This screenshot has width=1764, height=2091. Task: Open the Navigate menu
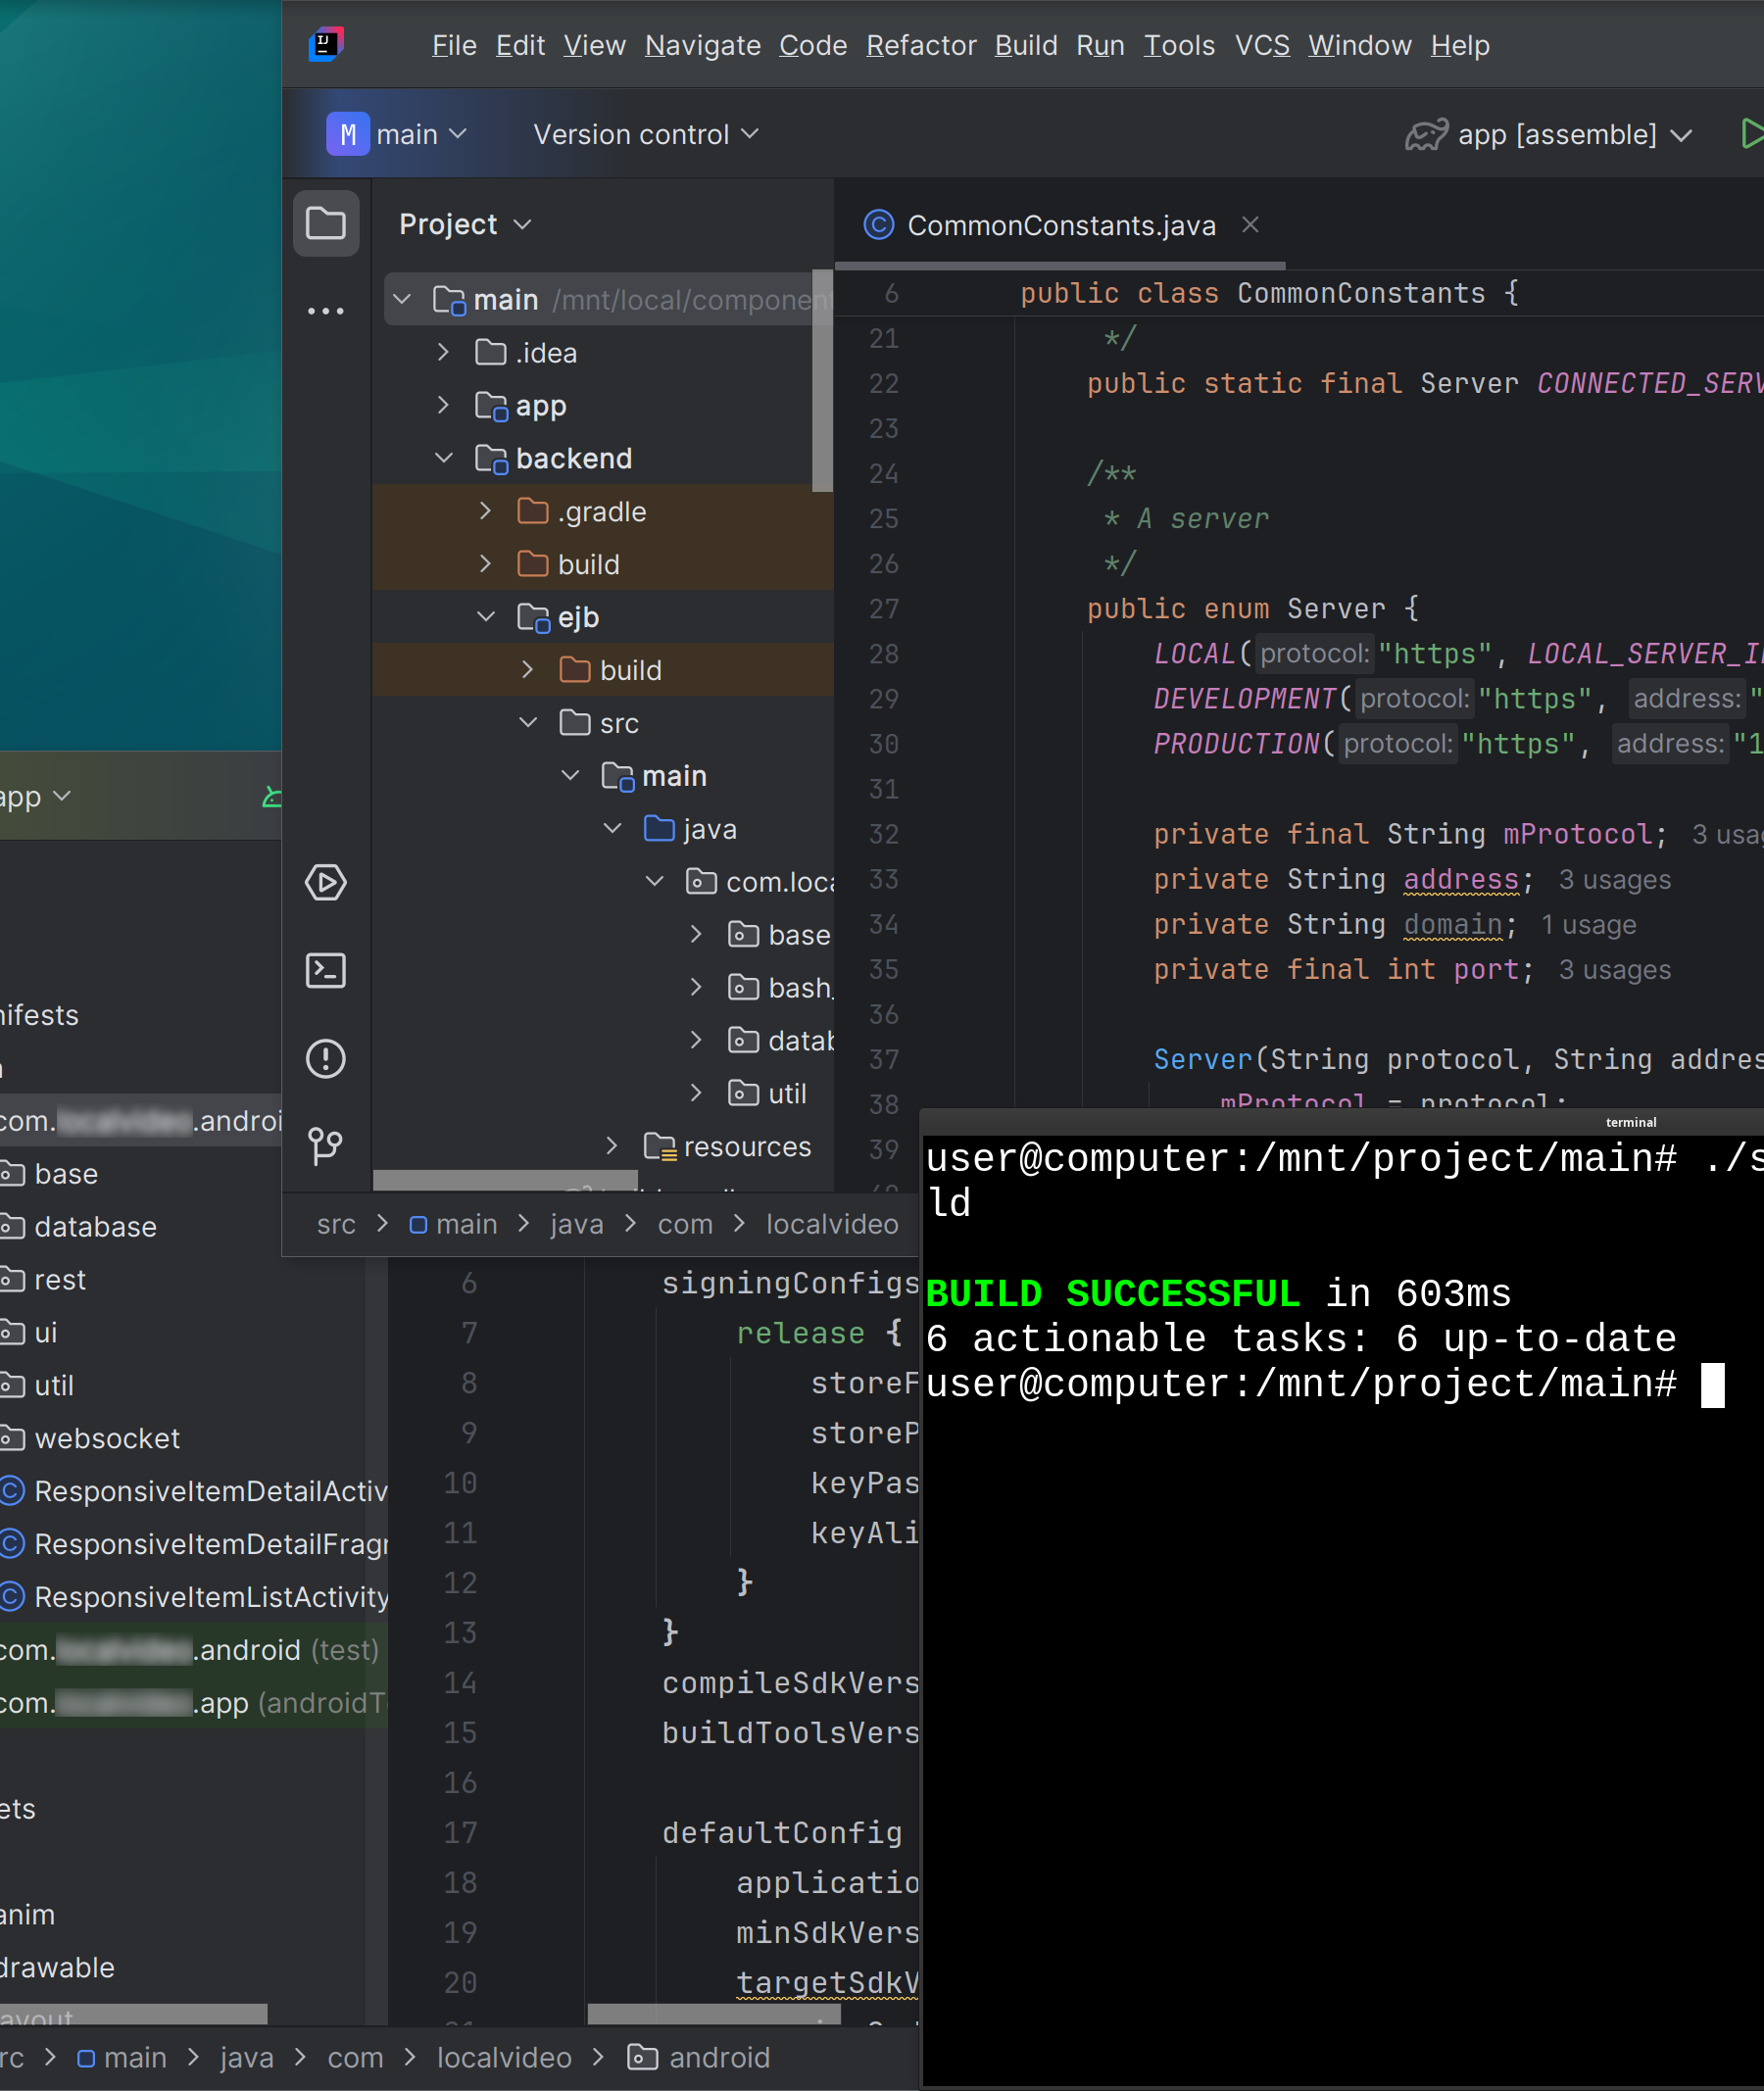(702, 45)
